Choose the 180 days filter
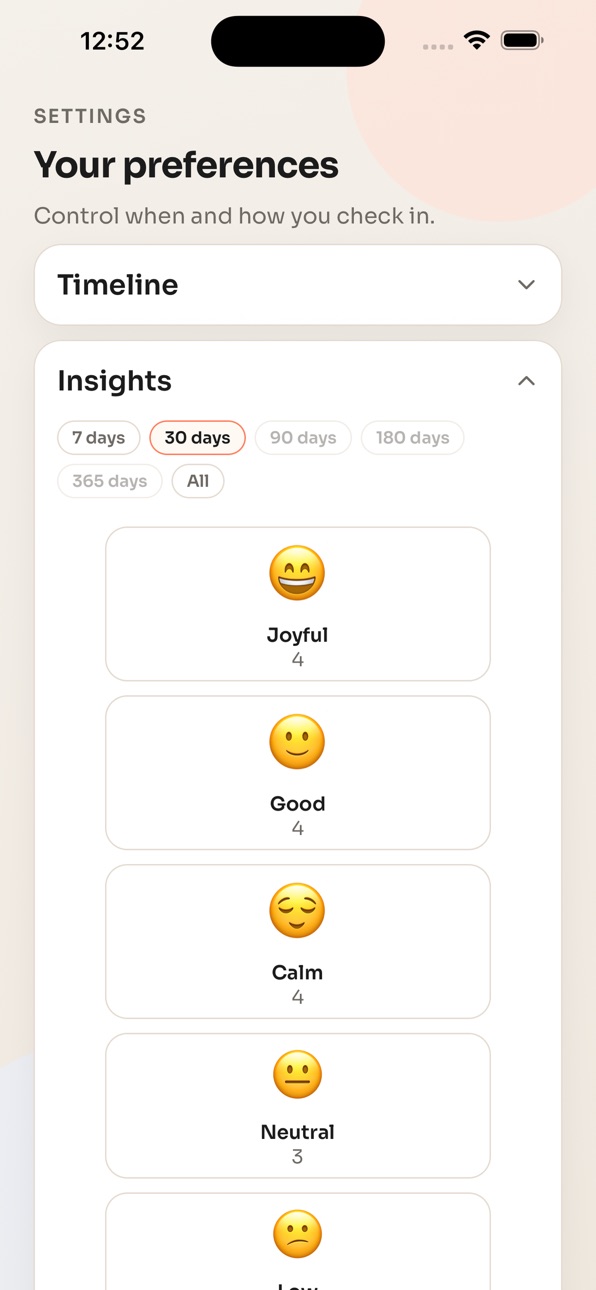The image size is (596, 1290). (x=412, y=438)
